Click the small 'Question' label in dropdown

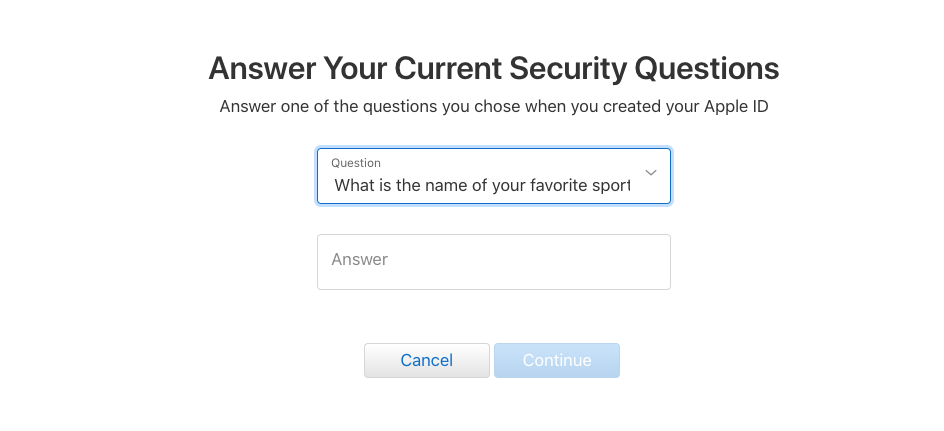pyautogui.click(x=356, y=163)
